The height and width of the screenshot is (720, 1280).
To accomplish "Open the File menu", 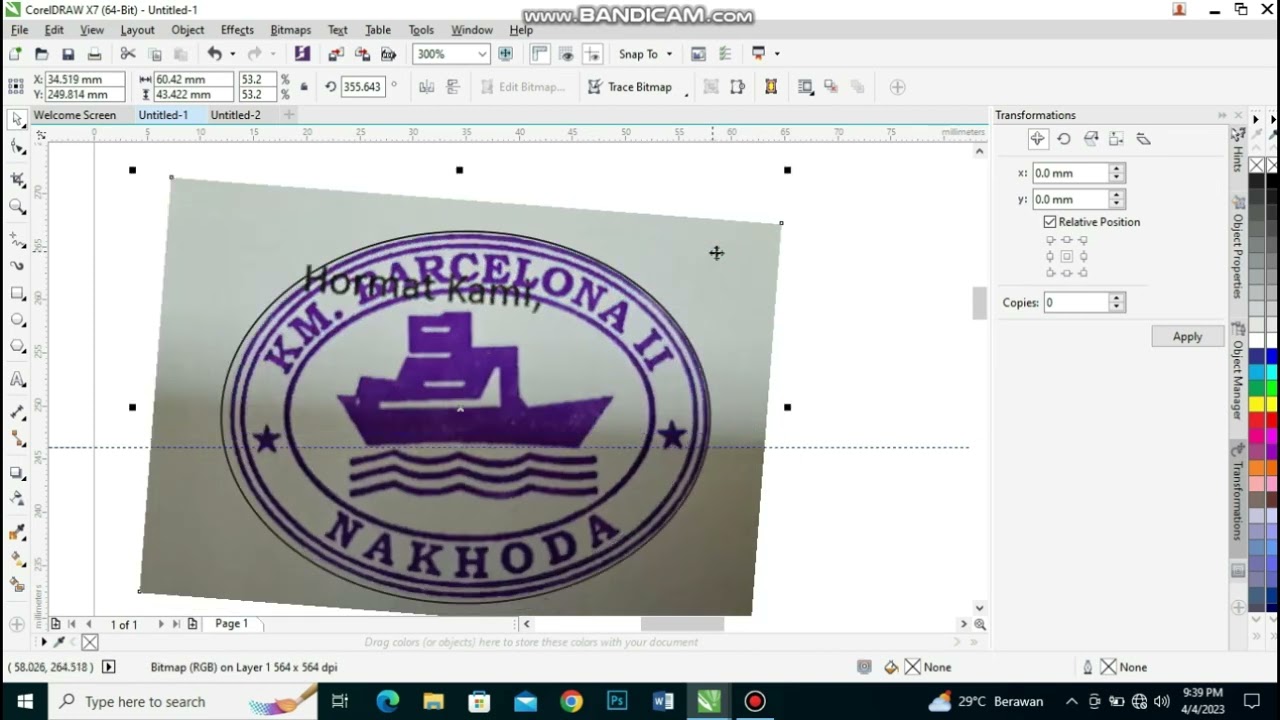I will [x=19, y=30].
